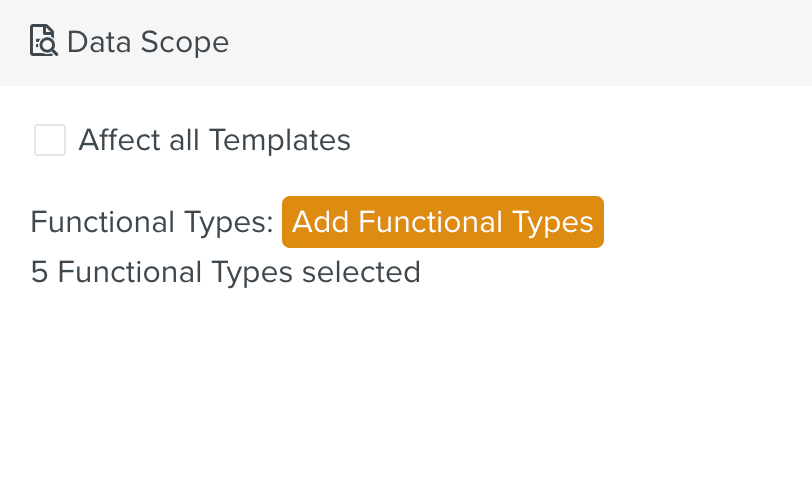Click the "Affect all Templates" label text

coord(214,140)
